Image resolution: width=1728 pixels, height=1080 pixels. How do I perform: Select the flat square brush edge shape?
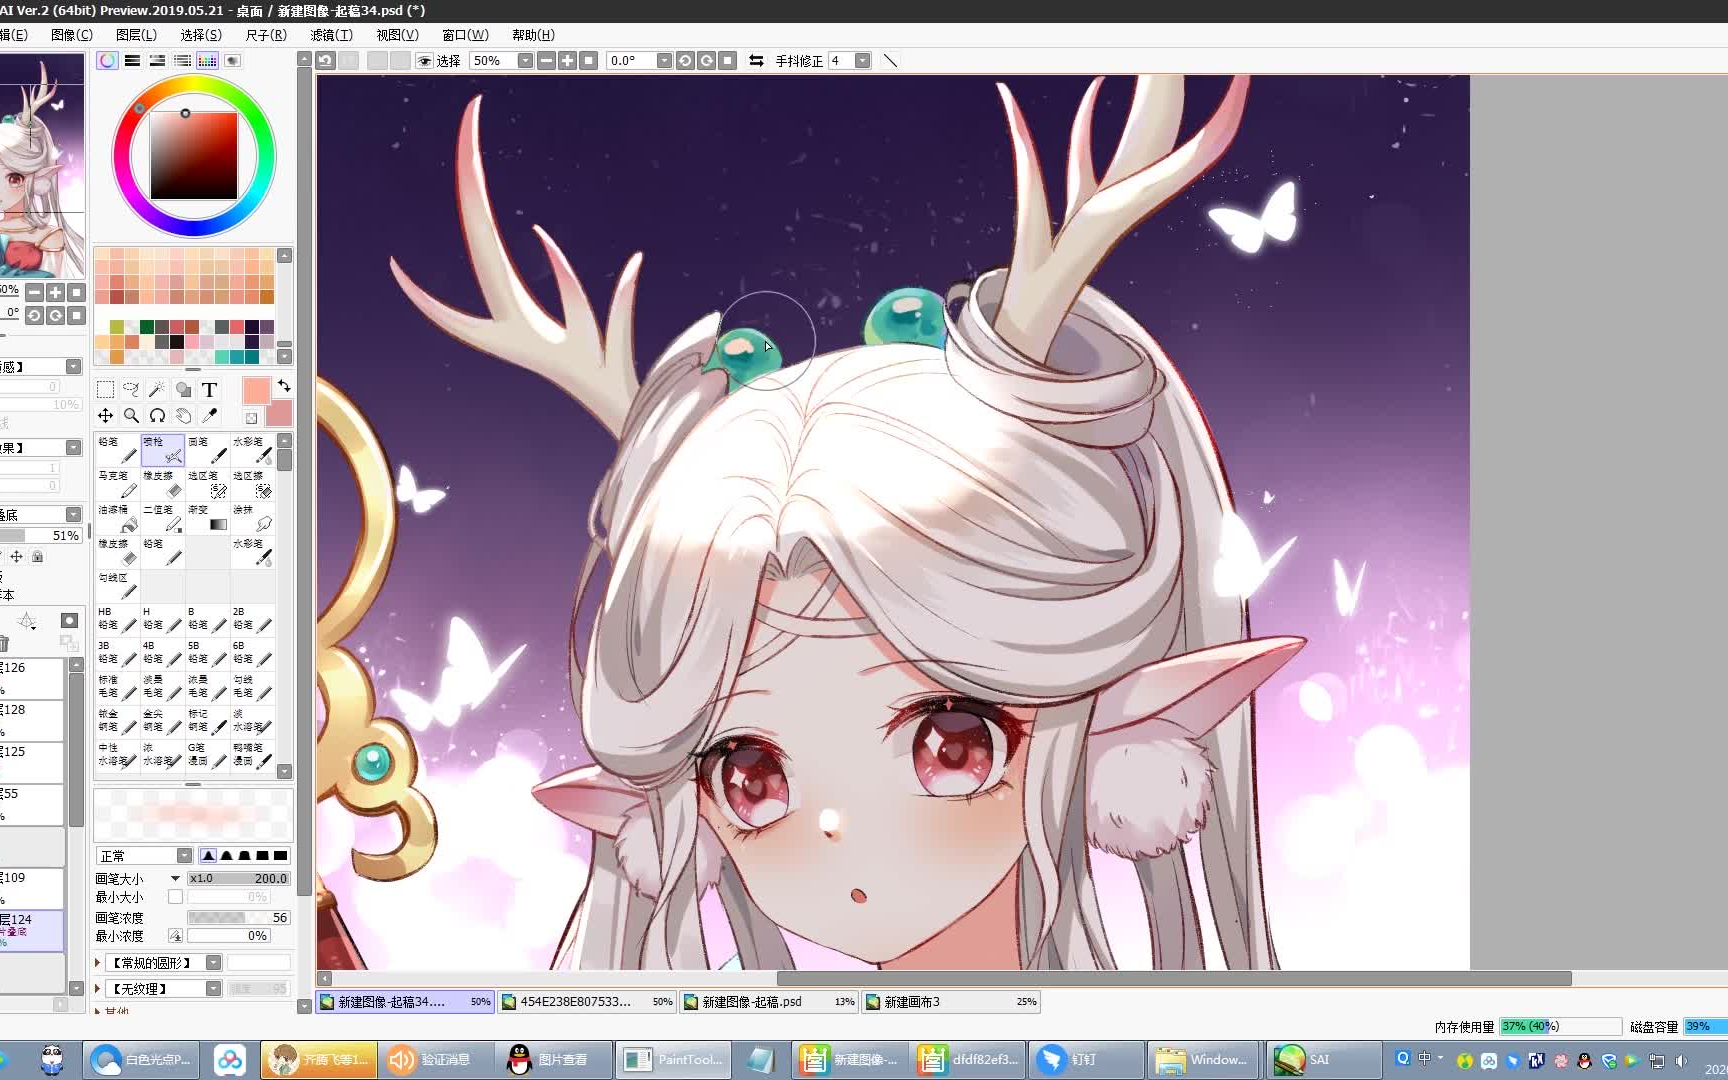pos(280,856)
